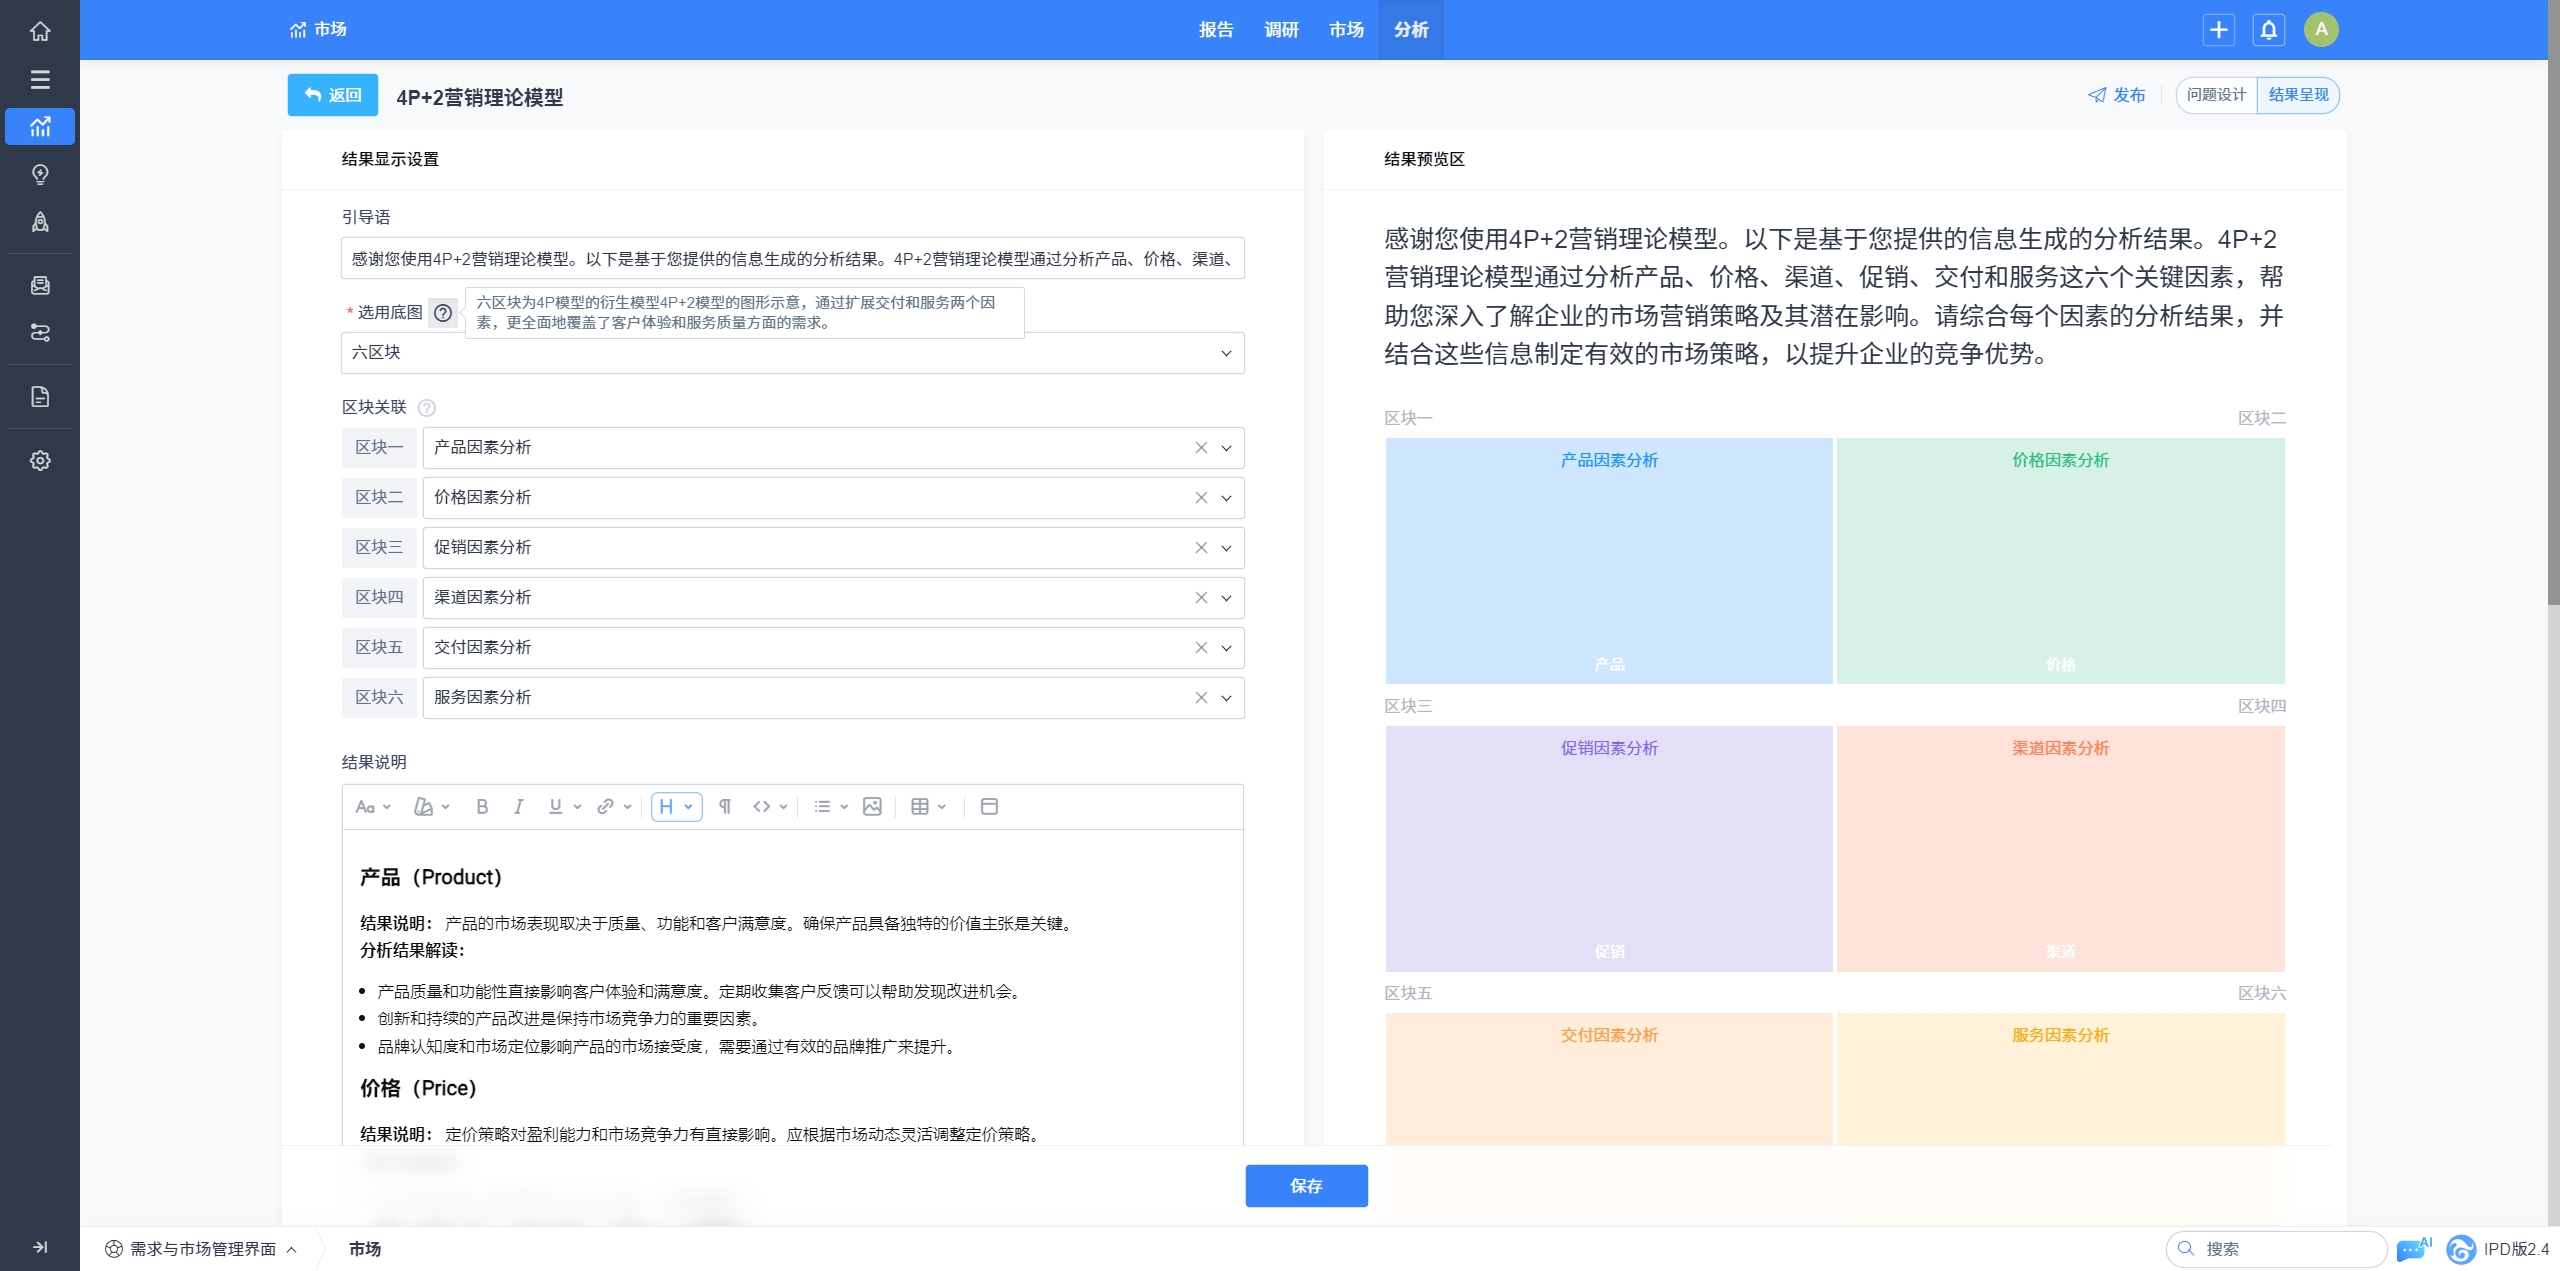Clear 区块三 selection with the X icon
The image size is (2560, 1271).
click(x=1201, y=548)
